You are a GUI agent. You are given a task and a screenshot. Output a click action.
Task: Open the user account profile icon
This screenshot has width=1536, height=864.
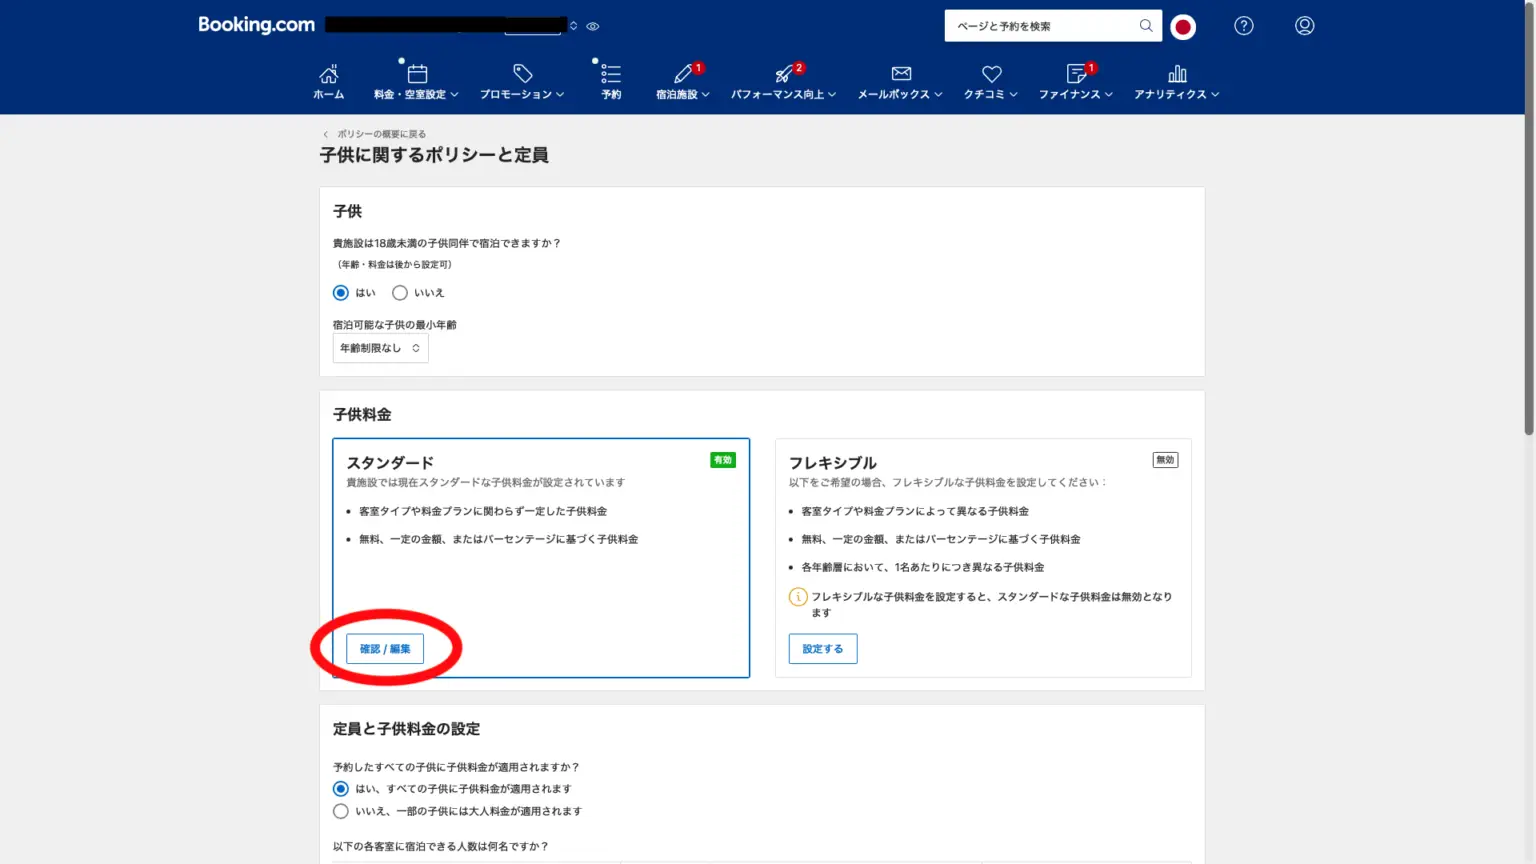click(1304, 26)
